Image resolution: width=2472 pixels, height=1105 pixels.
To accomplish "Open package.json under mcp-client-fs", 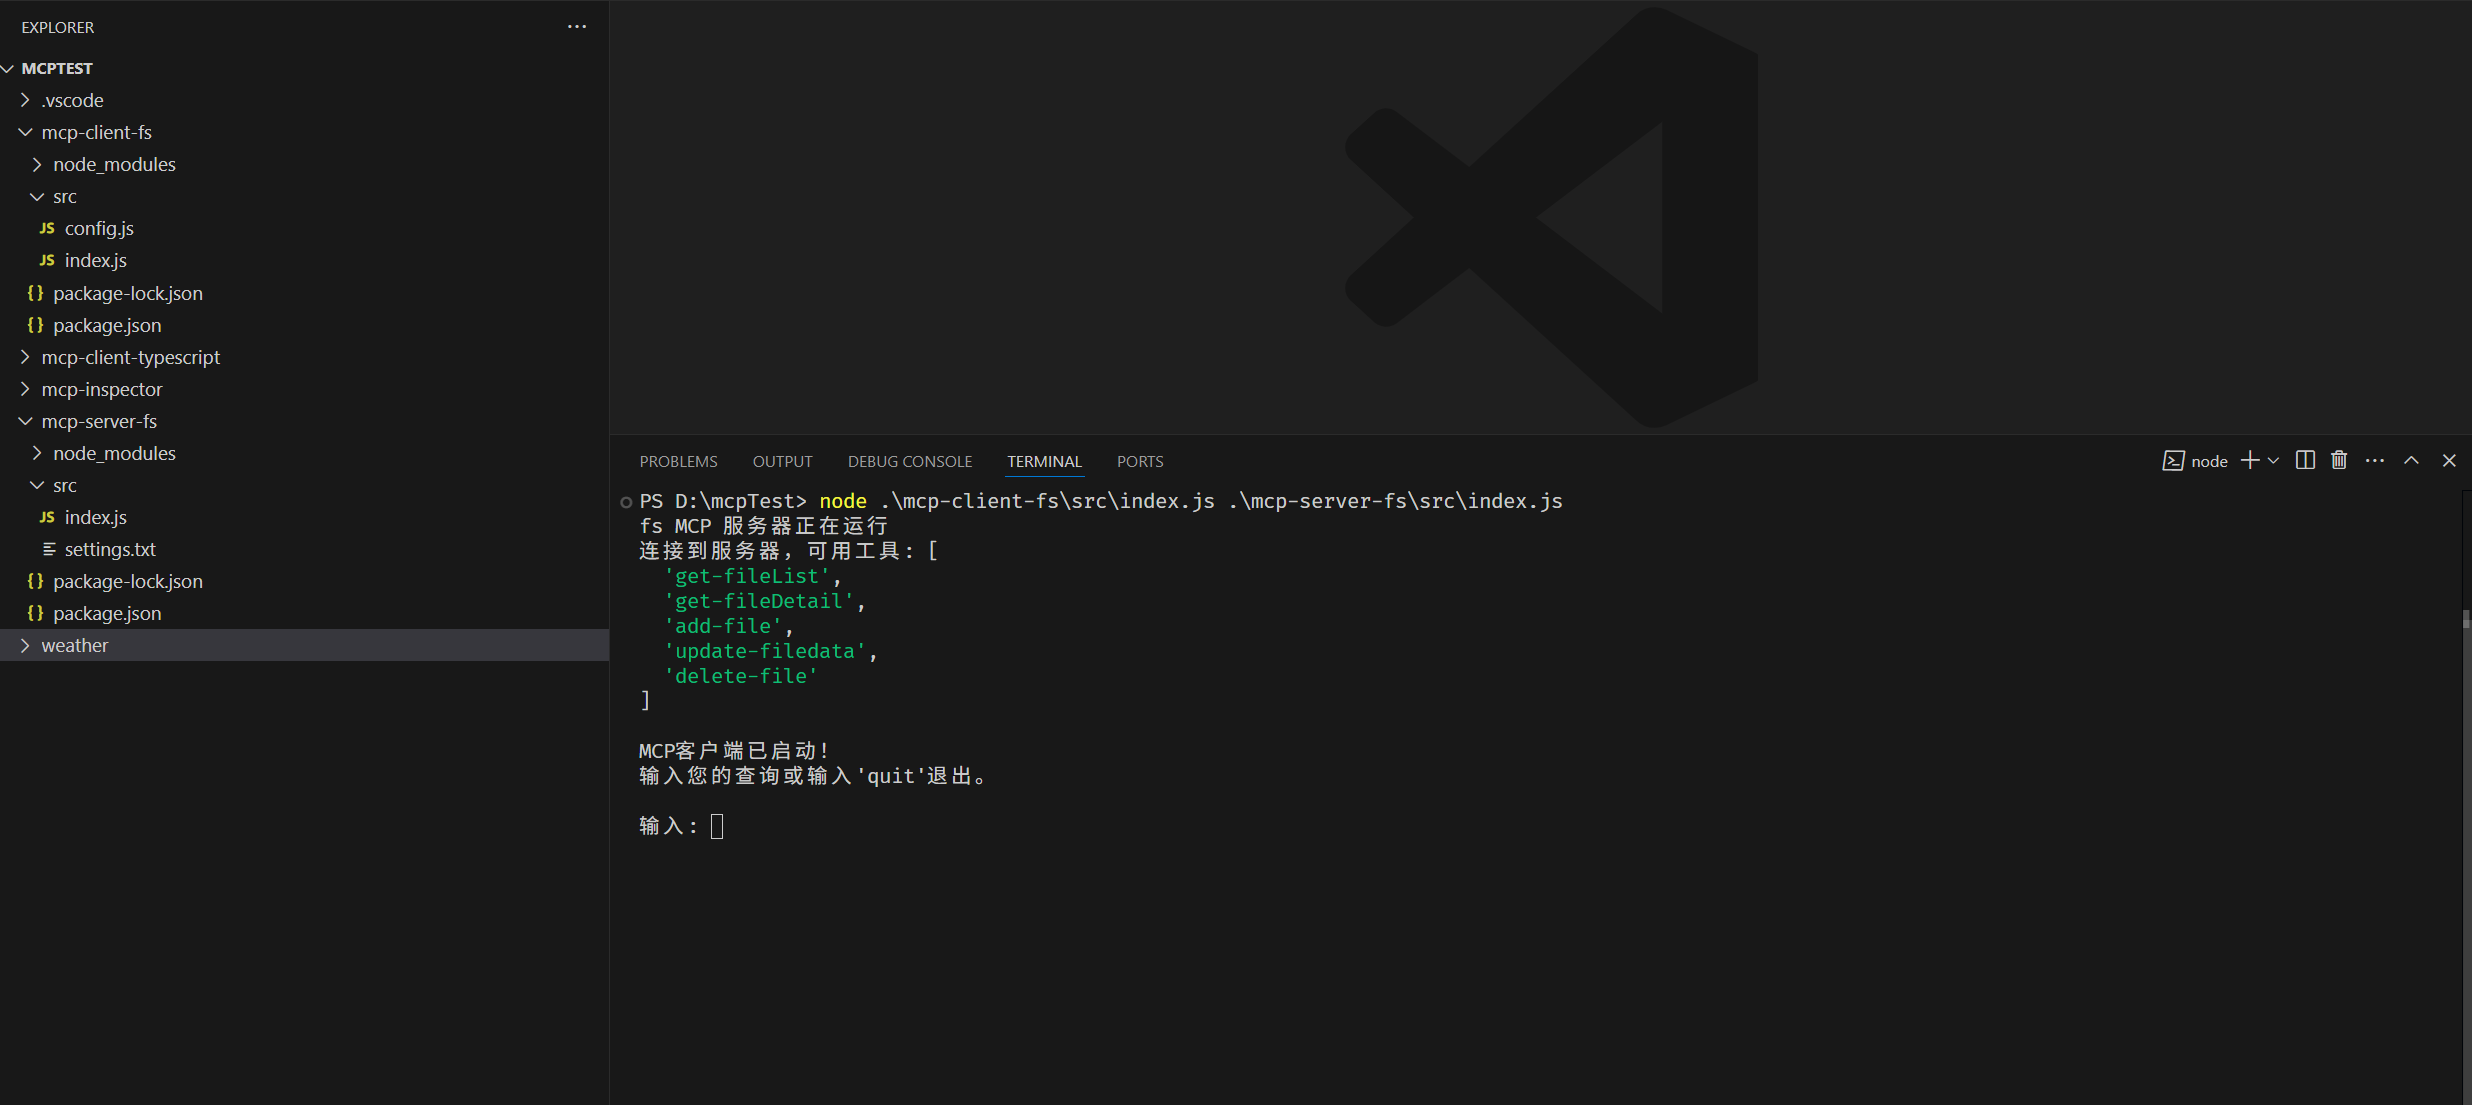I will pyautogui.click(x=107, y=325).
